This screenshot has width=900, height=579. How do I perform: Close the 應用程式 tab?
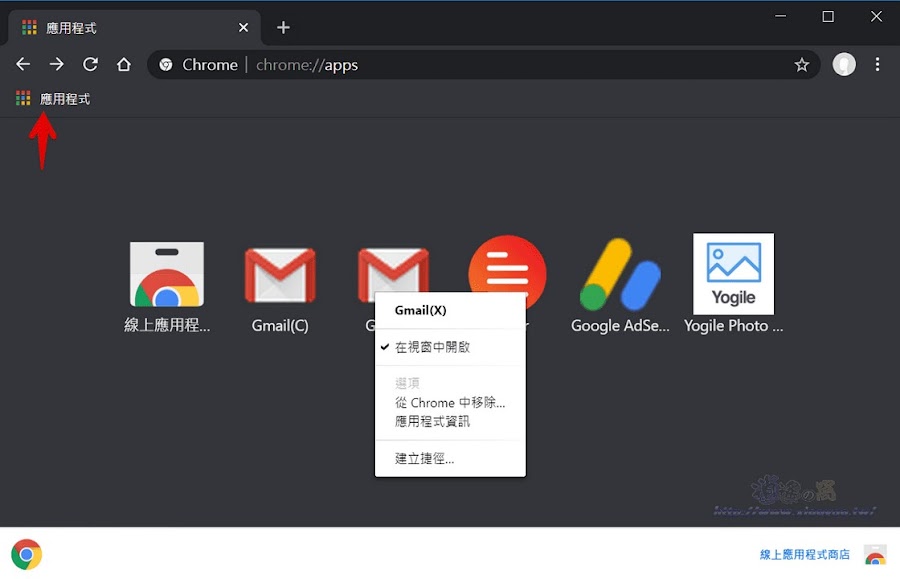tap(243, 28)
